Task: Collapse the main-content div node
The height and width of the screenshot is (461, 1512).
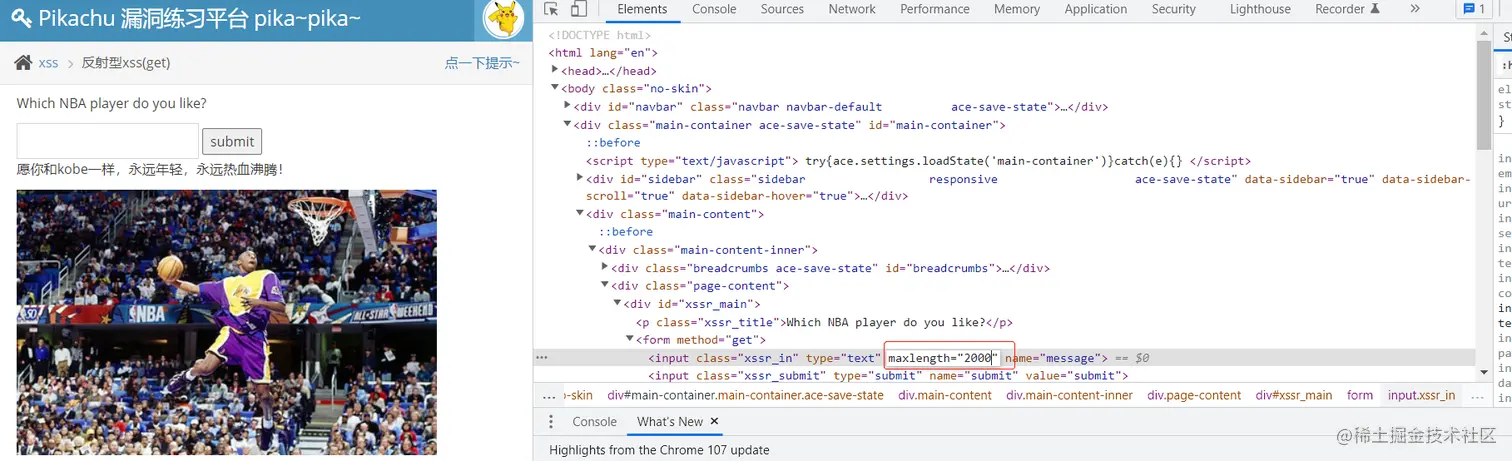Action: point(580,214)
